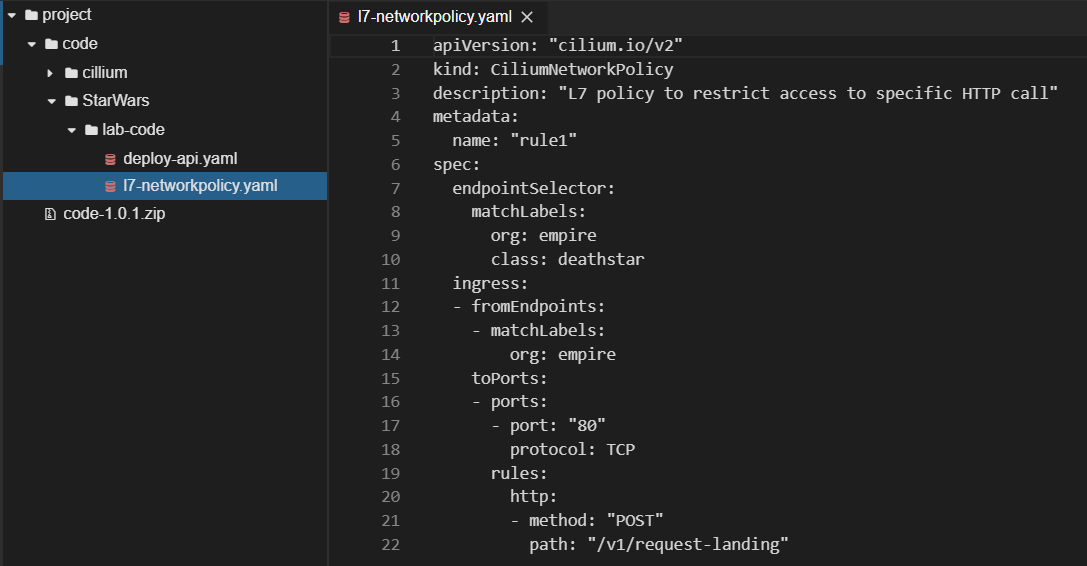Collapse the StarWars folder arrow
The width and height of the screenshot is (1087, 566).
pyautogui.click(x=51, y=101)
